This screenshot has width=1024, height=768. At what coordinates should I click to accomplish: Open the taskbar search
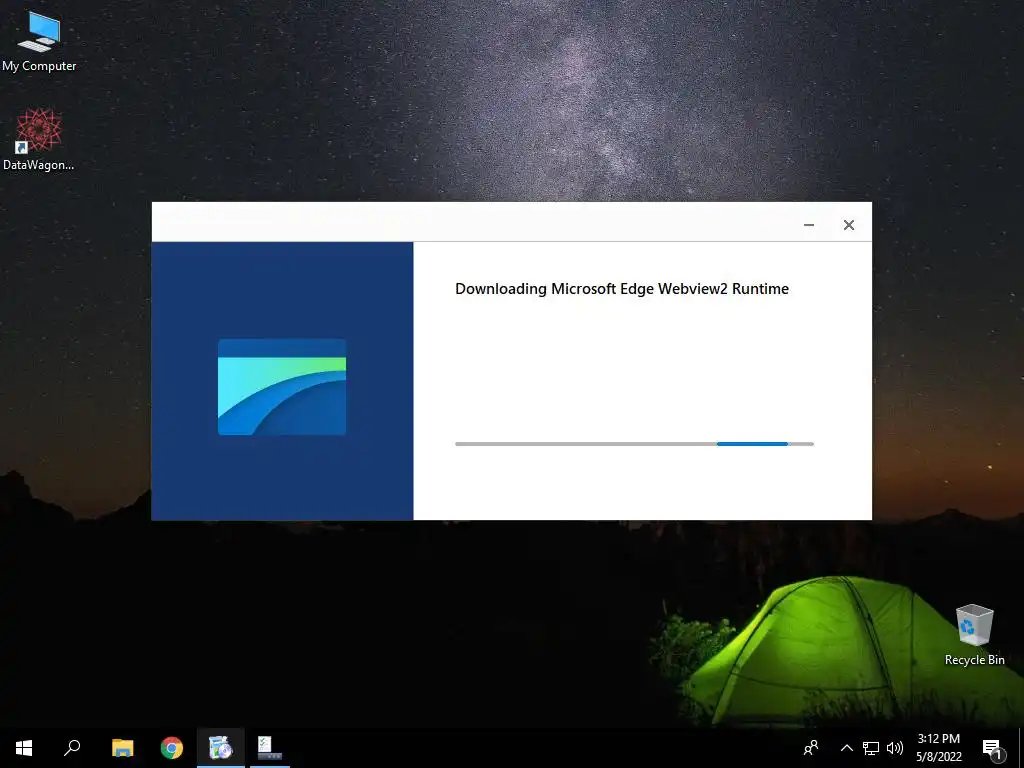tap(72, 748)
